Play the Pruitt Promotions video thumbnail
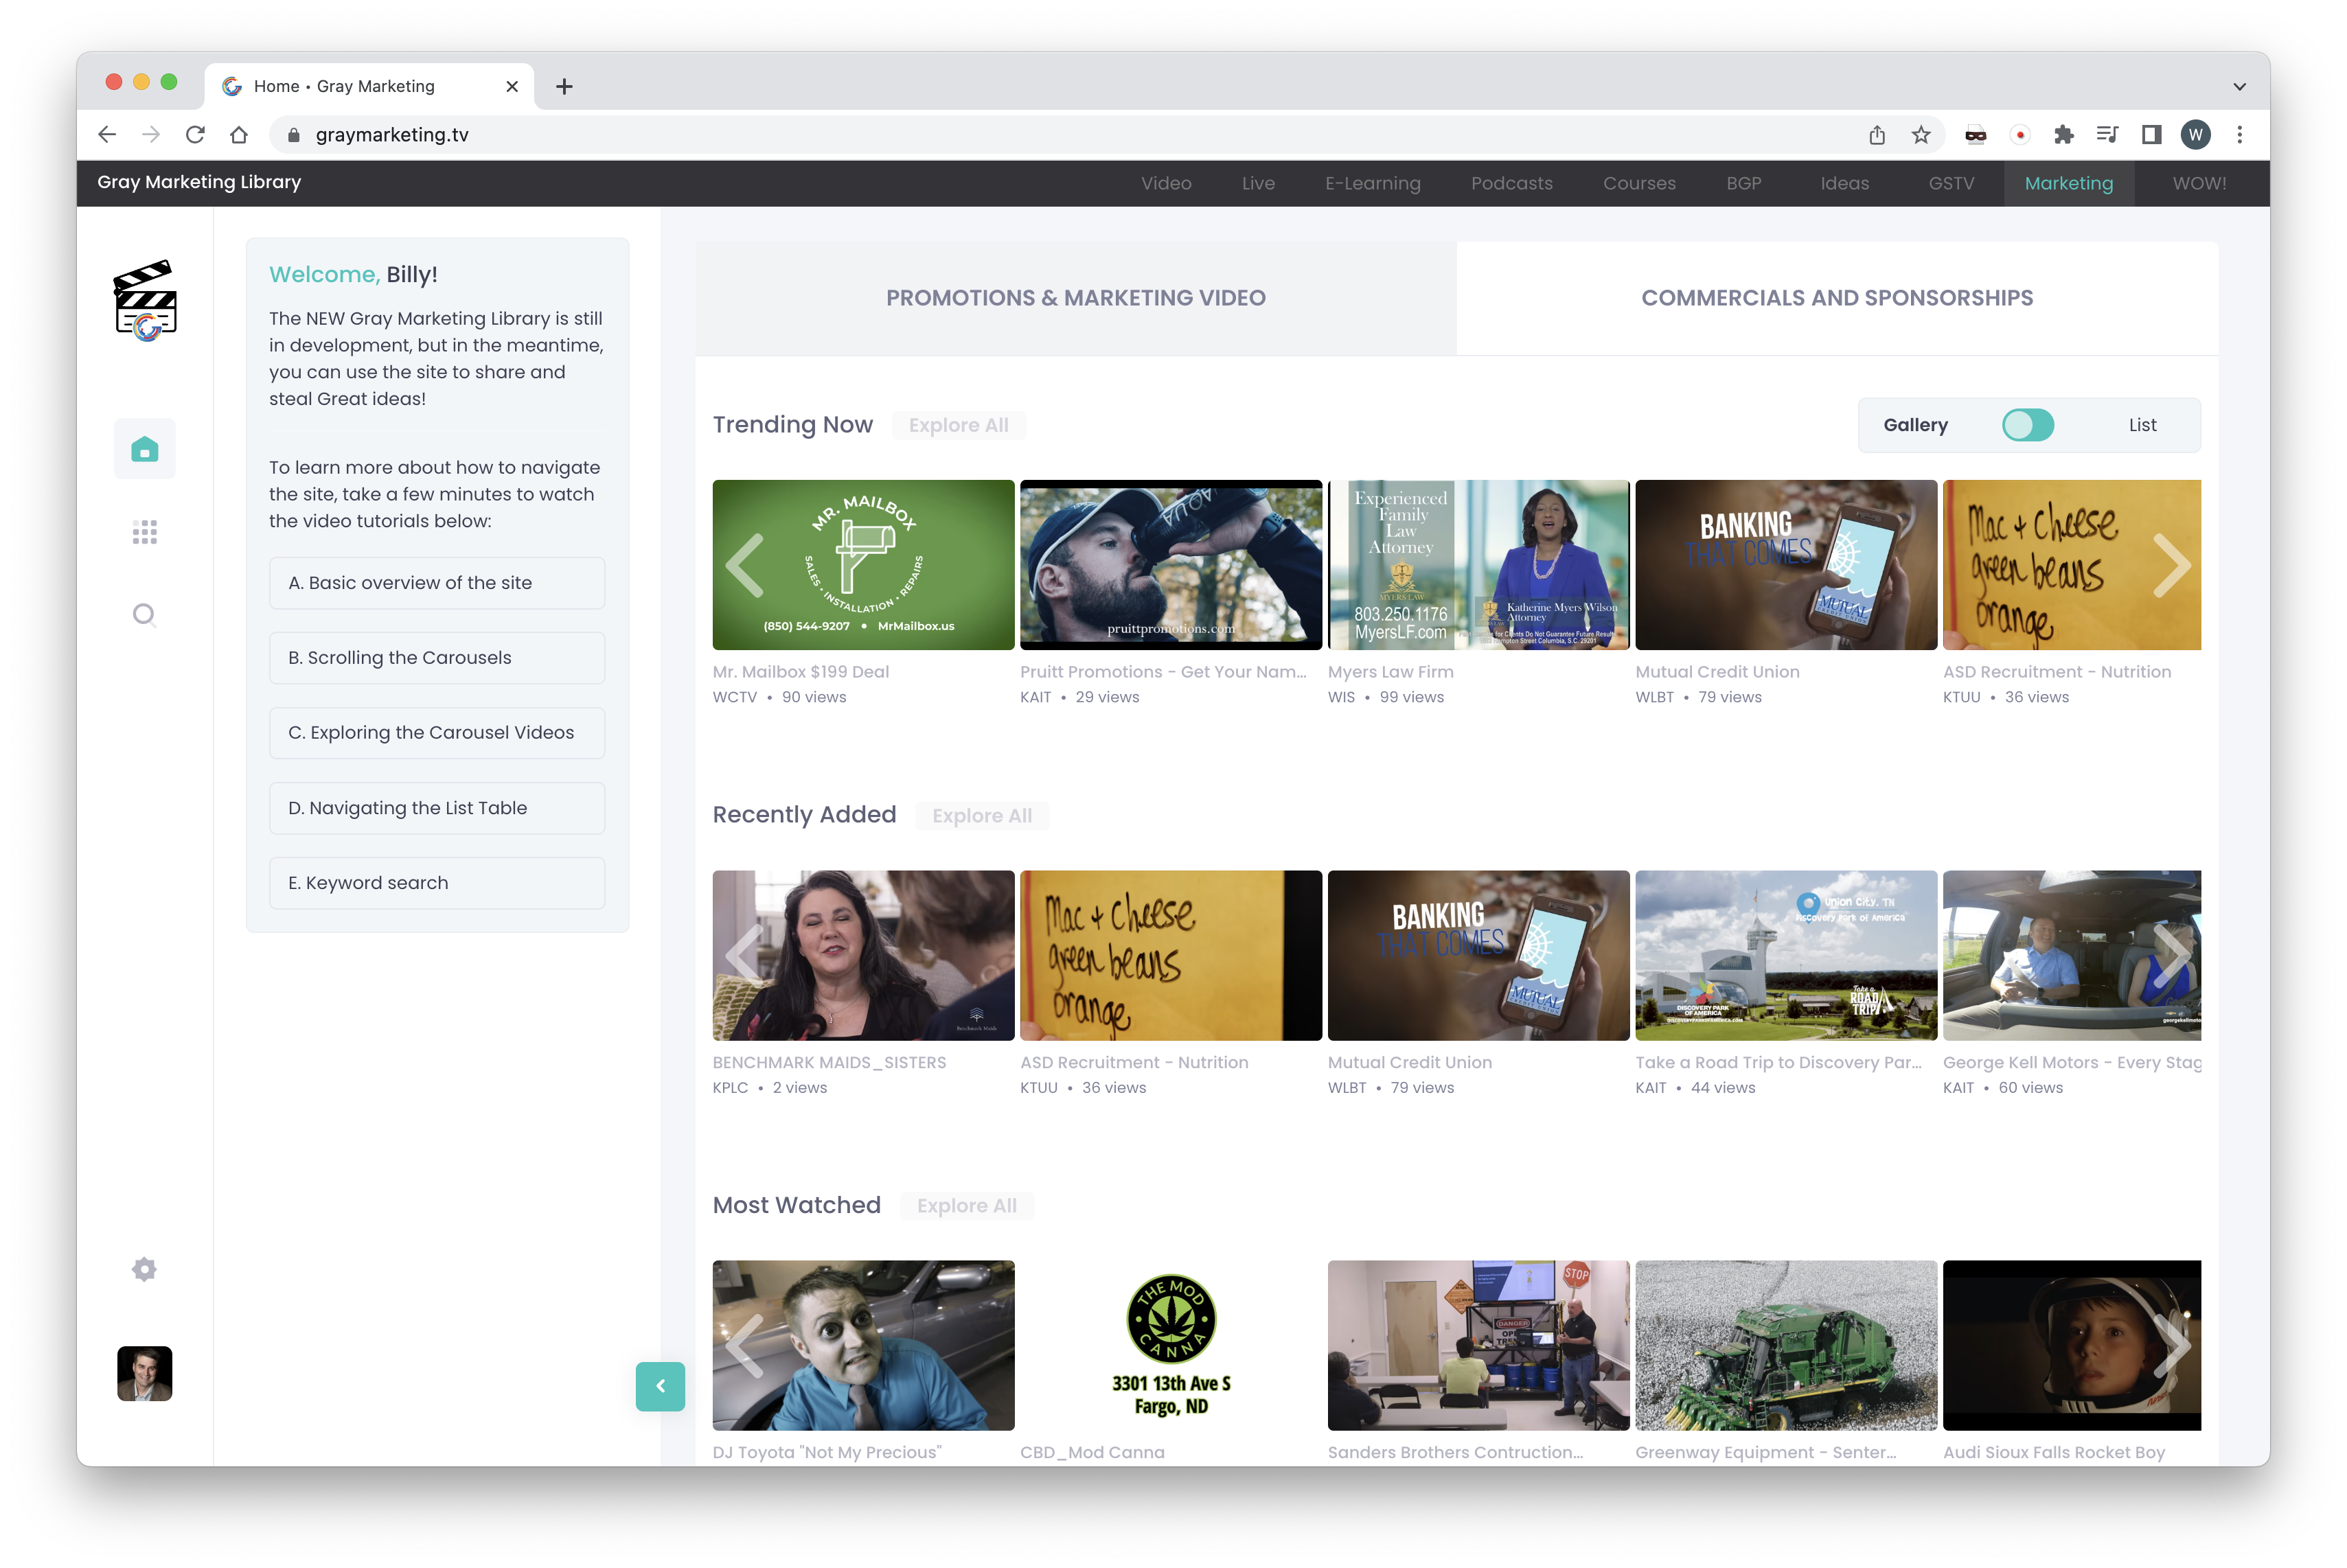The width and height of the screenshot is (2347, 1568). pos(1170,565)
